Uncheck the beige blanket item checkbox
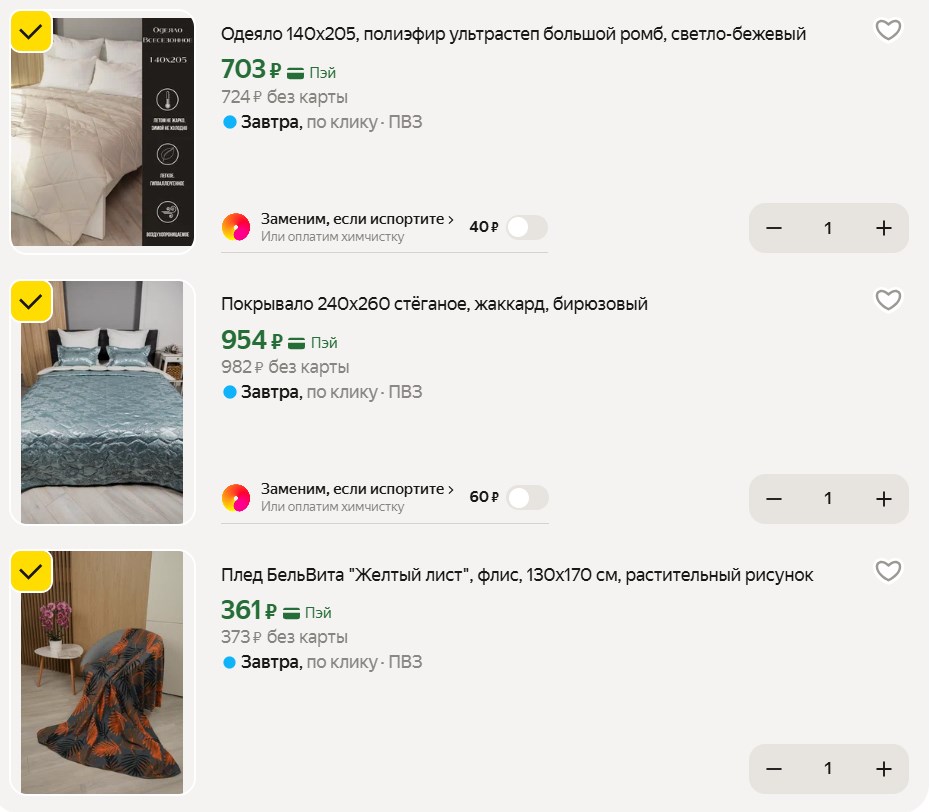Screen dimensions: 930x812 pos(31,31)
